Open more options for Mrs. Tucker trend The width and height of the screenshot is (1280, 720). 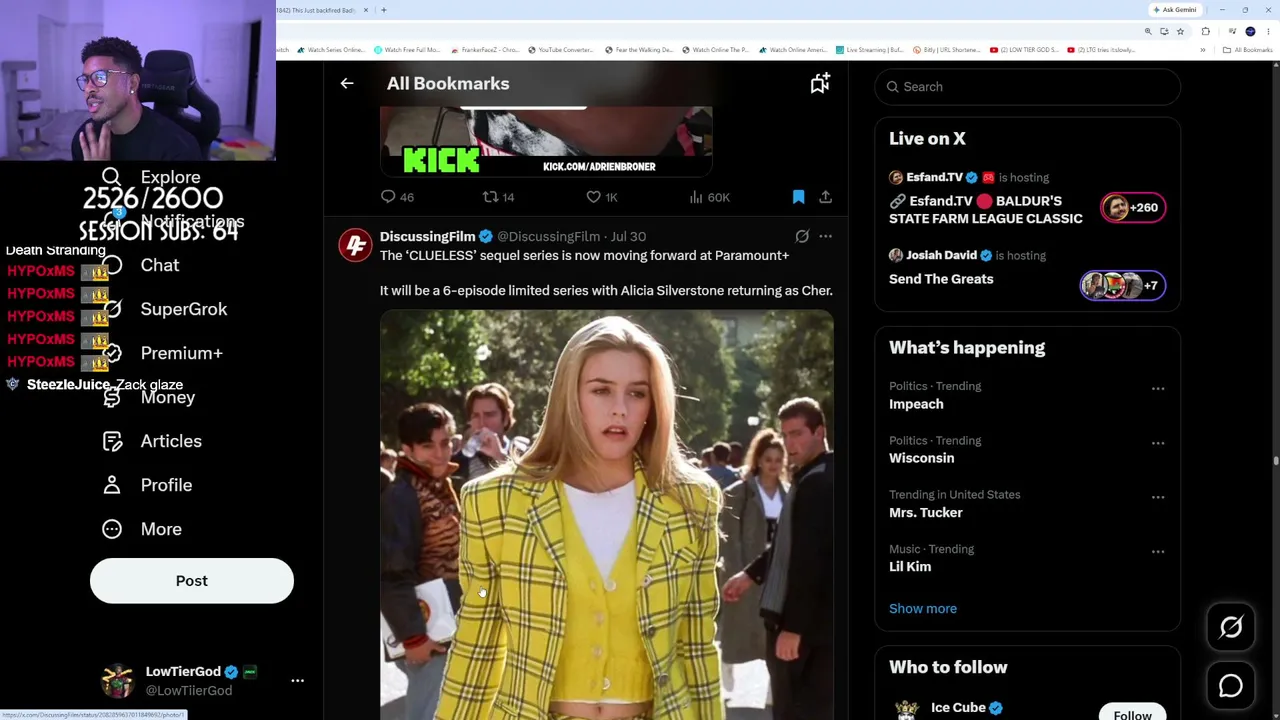tap(1158, 497)
